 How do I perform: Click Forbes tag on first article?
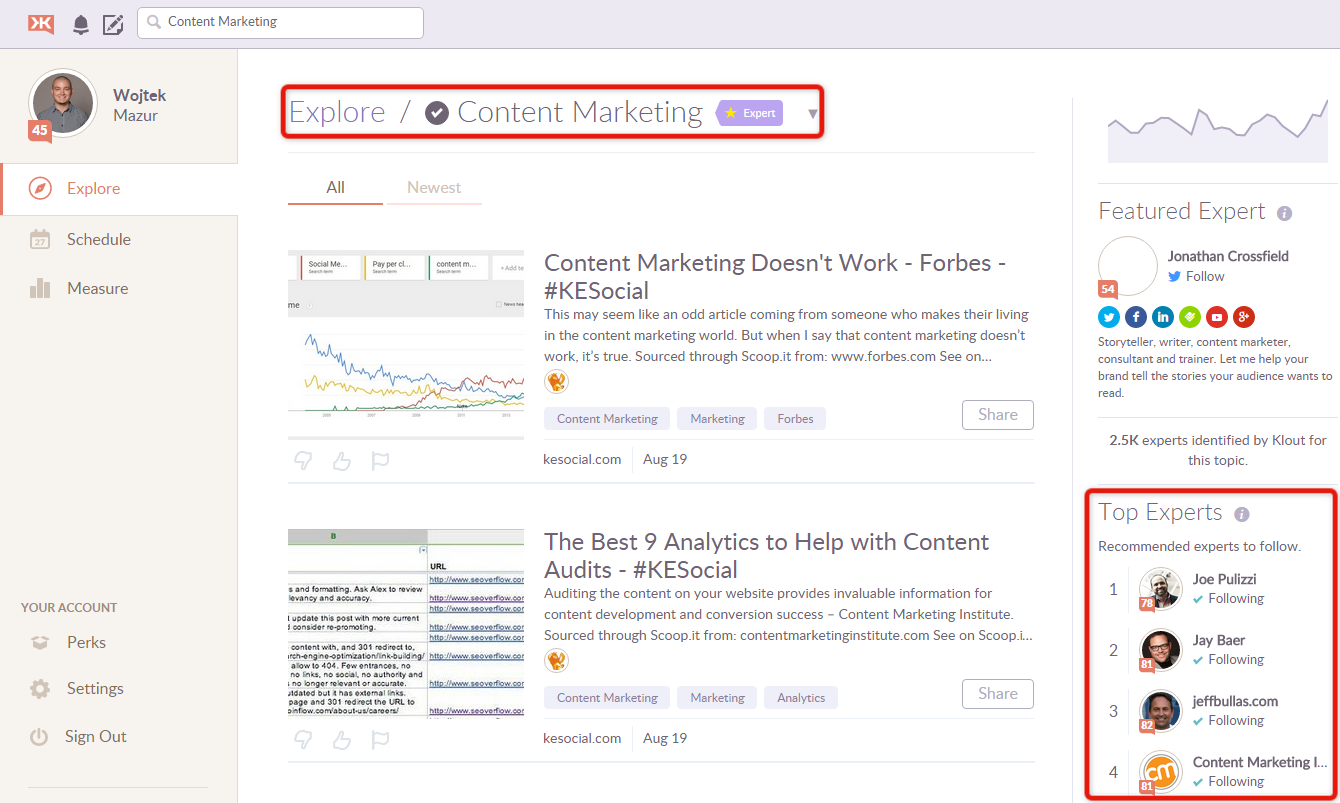click(x=795, y=419)
